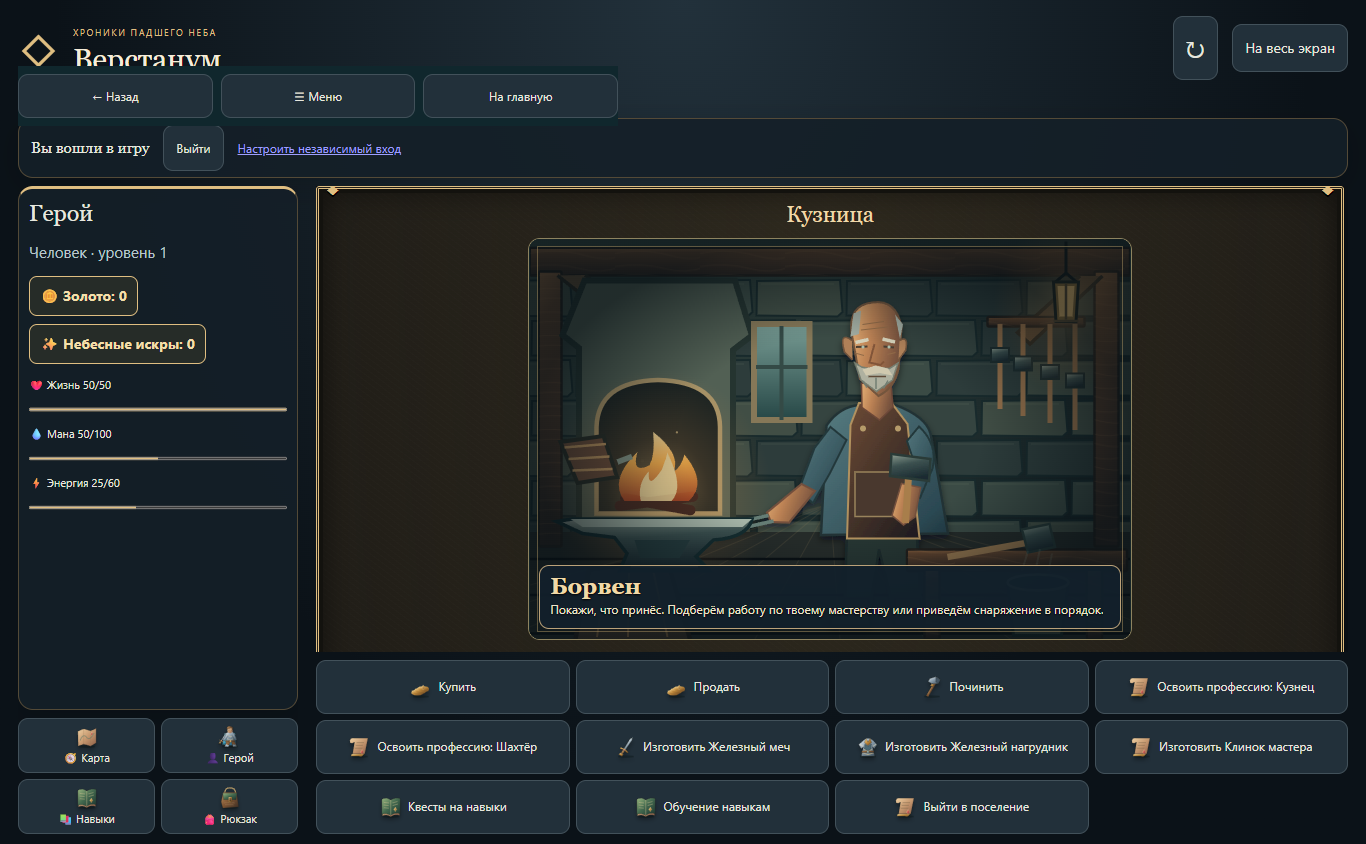Click the Кузница location title
Image resolution: width=1366 pixels, height=844 pixels.
[830, 214]
